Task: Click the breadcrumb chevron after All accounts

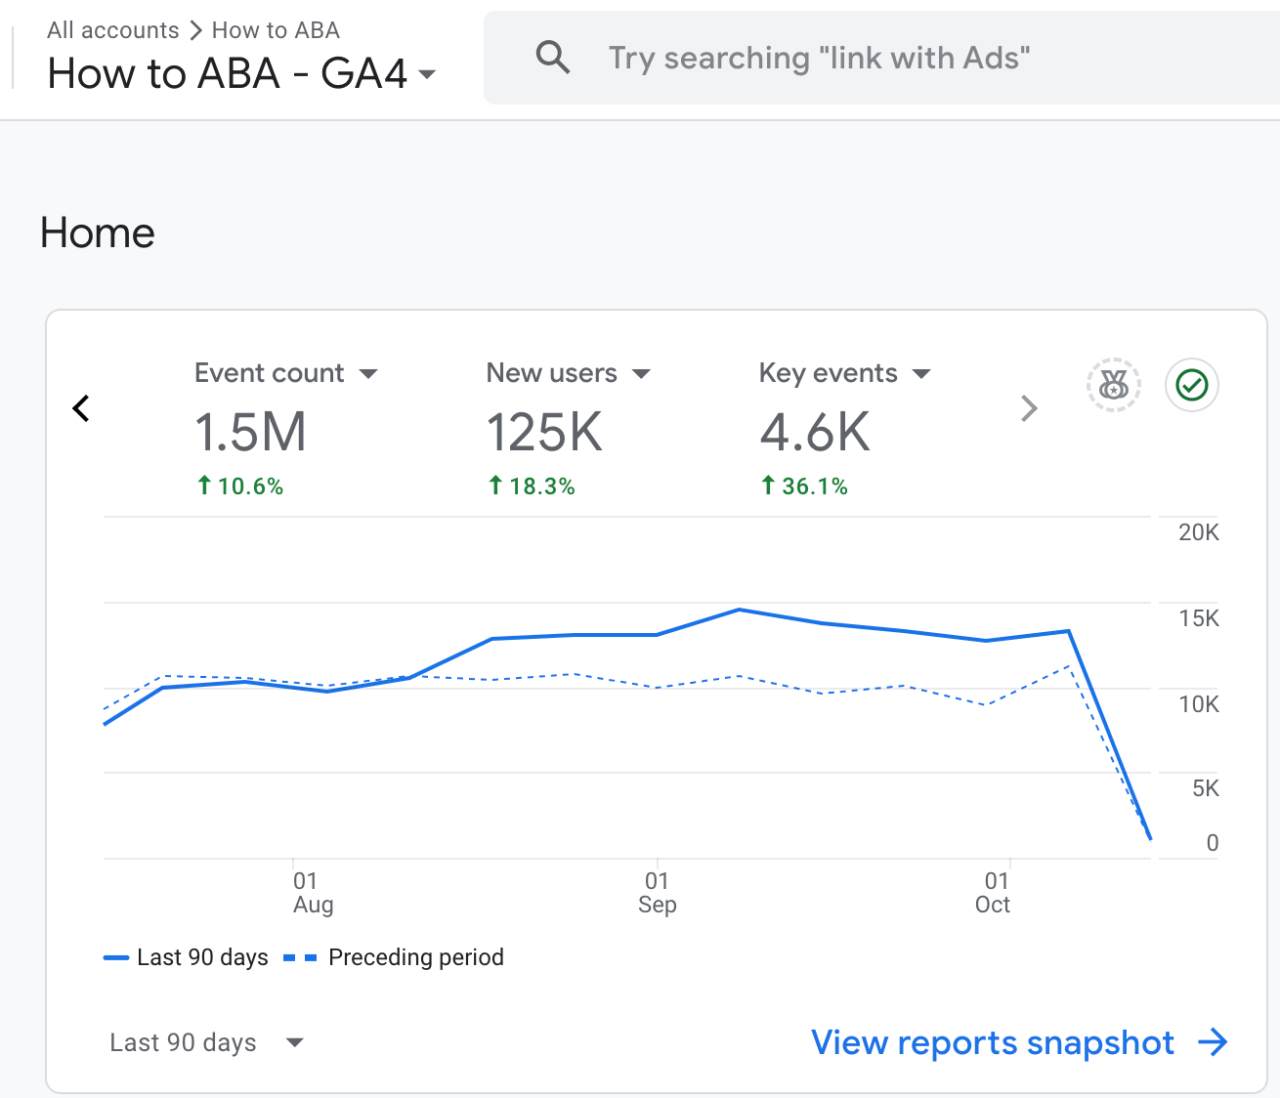Action: 196,30
